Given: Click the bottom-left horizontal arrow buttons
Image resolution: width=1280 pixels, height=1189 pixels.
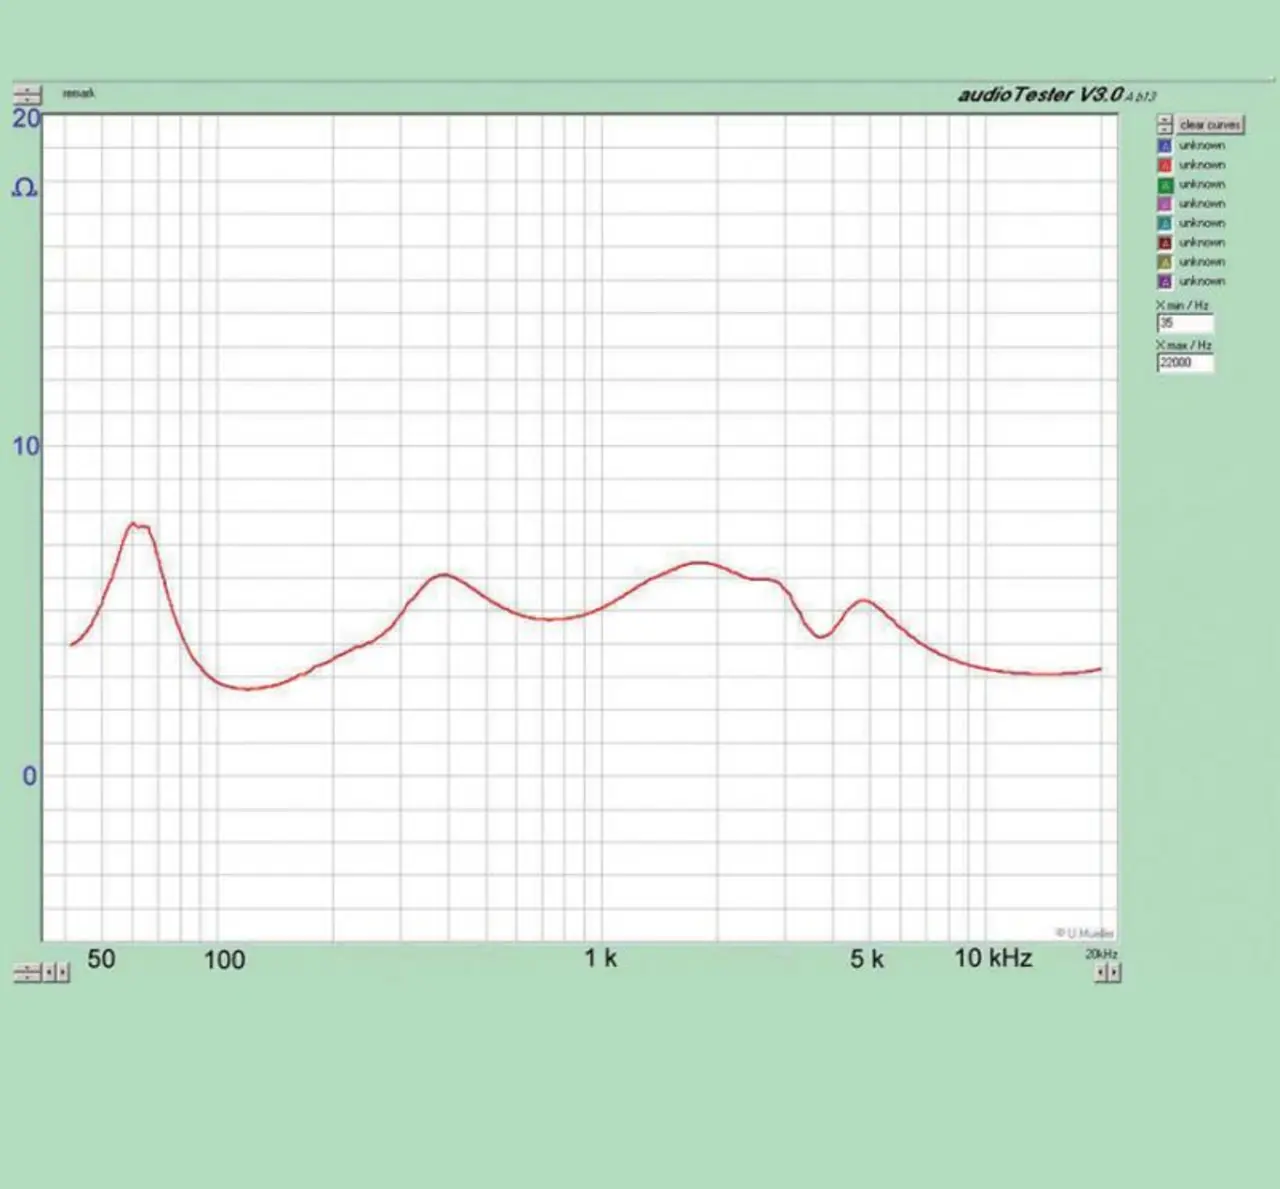Looking at the screenshot, I should click(x=57, y=972).
